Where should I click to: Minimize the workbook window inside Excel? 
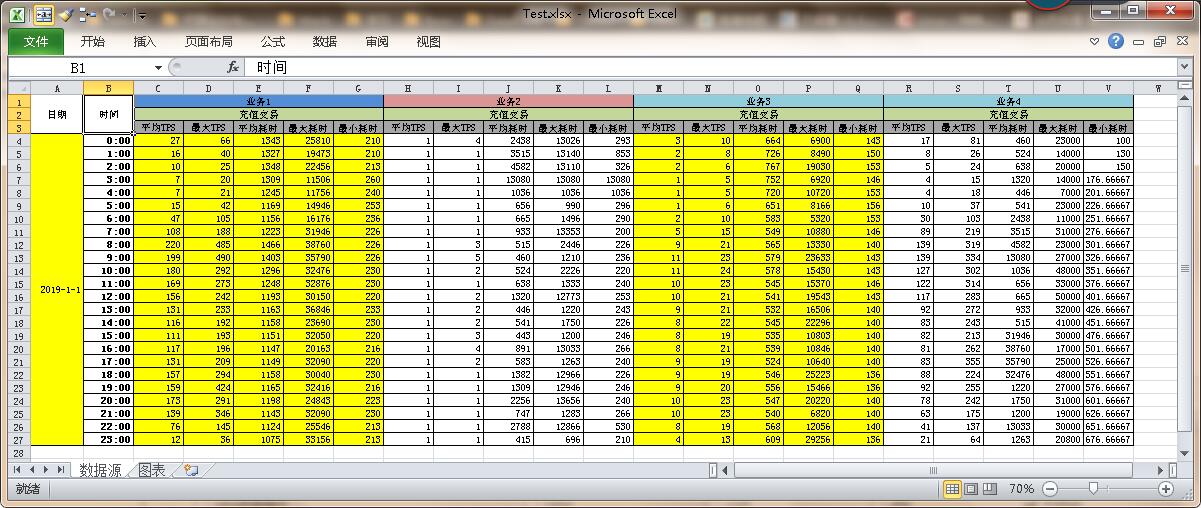(1140, 42)
